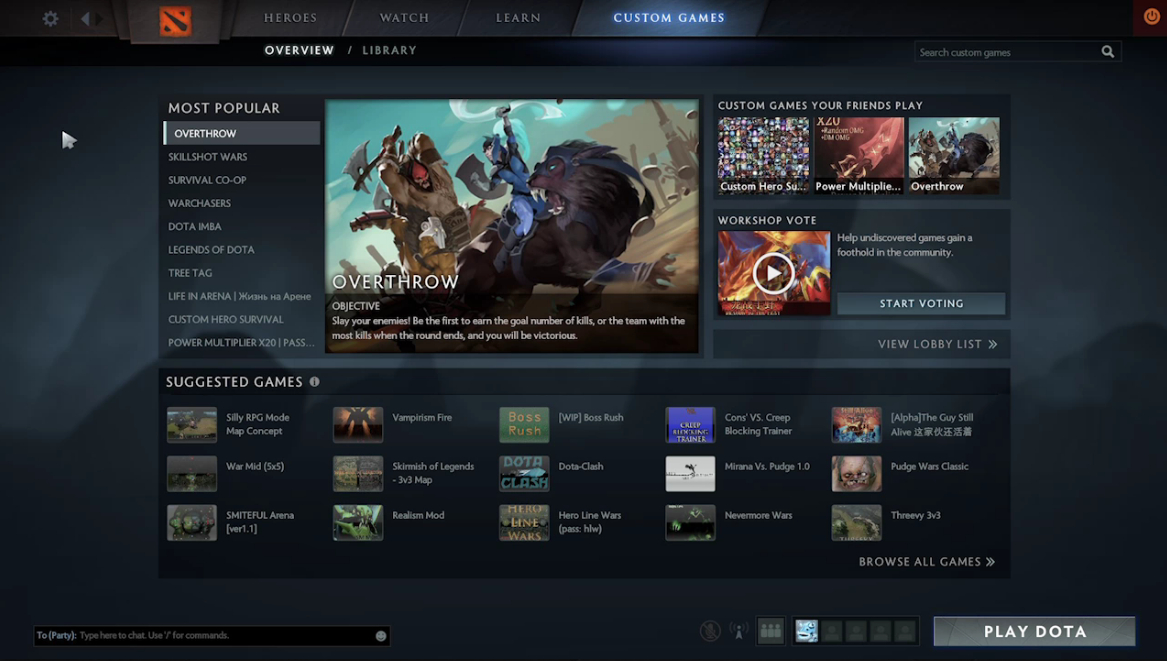Click the "Nevermore Wars" title text
This screenshot has height=661, width=1167.
pos(758,515)
